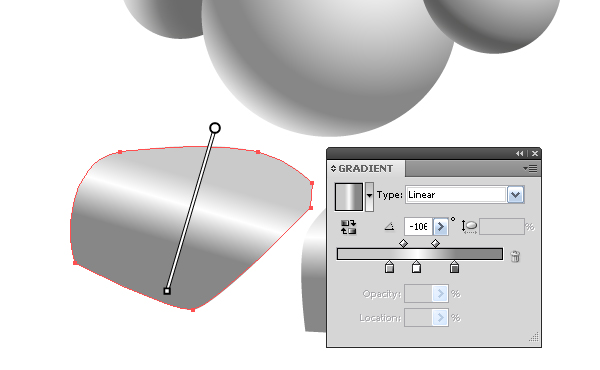Click the Gradient panel resize grip

pyautogui.click(x=534, y=337)
